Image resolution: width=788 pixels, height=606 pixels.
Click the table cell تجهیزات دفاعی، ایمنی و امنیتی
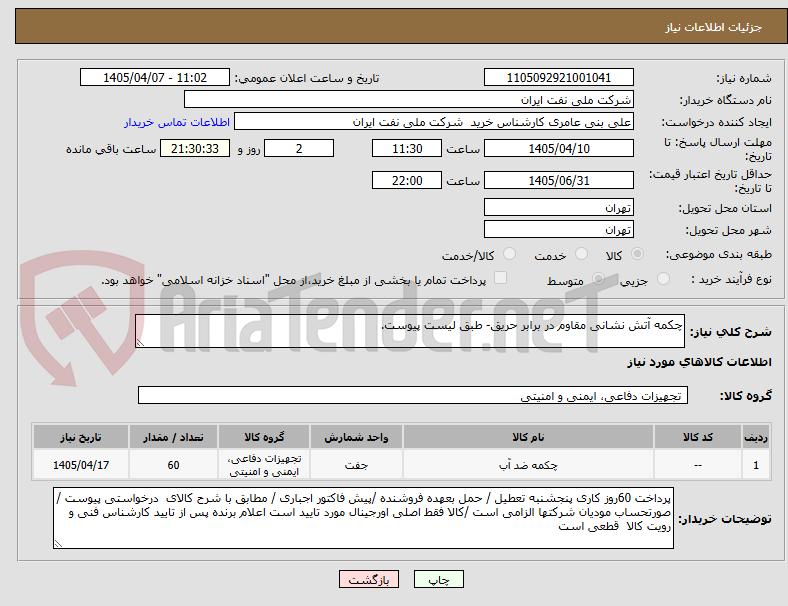[264, 465]
